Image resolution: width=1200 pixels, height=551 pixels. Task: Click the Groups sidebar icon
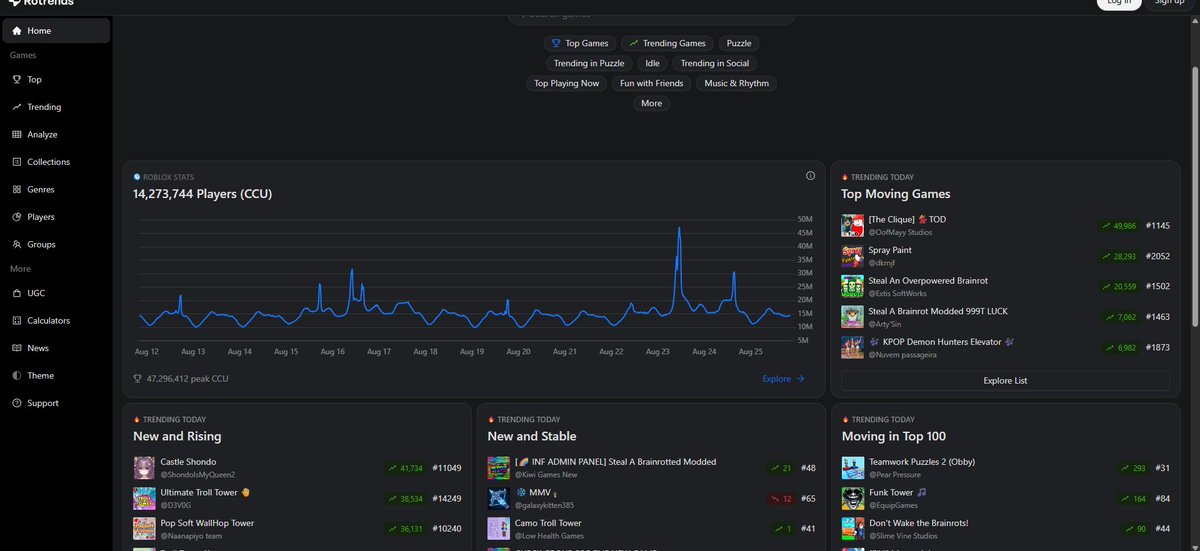coord(17,244)
